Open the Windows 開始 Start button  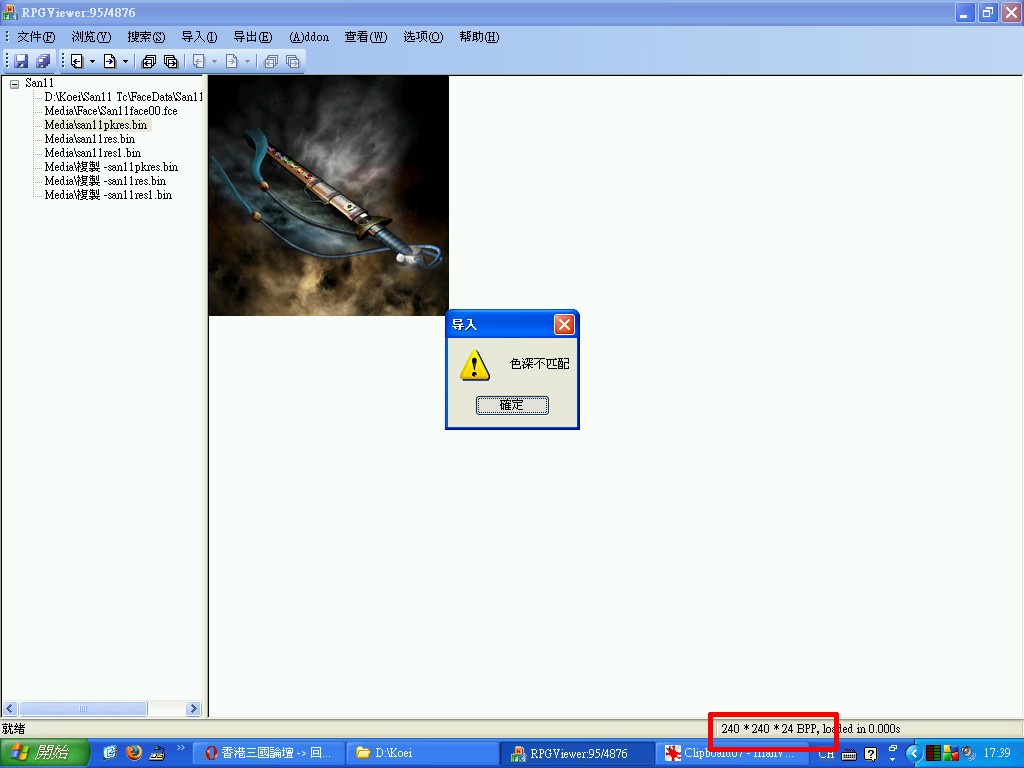44,753
